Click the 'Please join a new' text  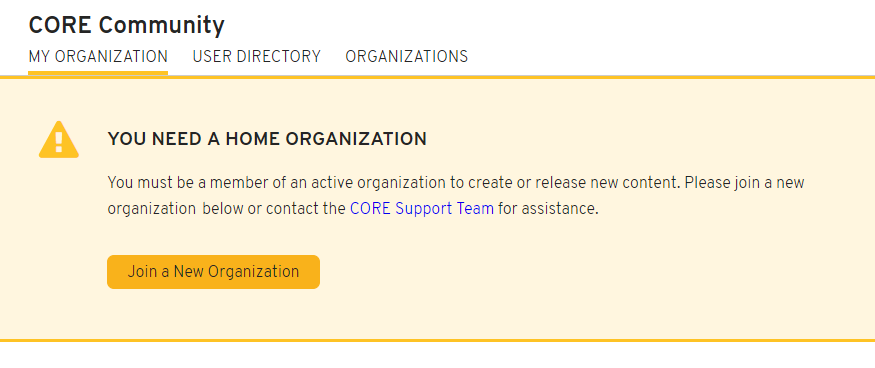744,183
